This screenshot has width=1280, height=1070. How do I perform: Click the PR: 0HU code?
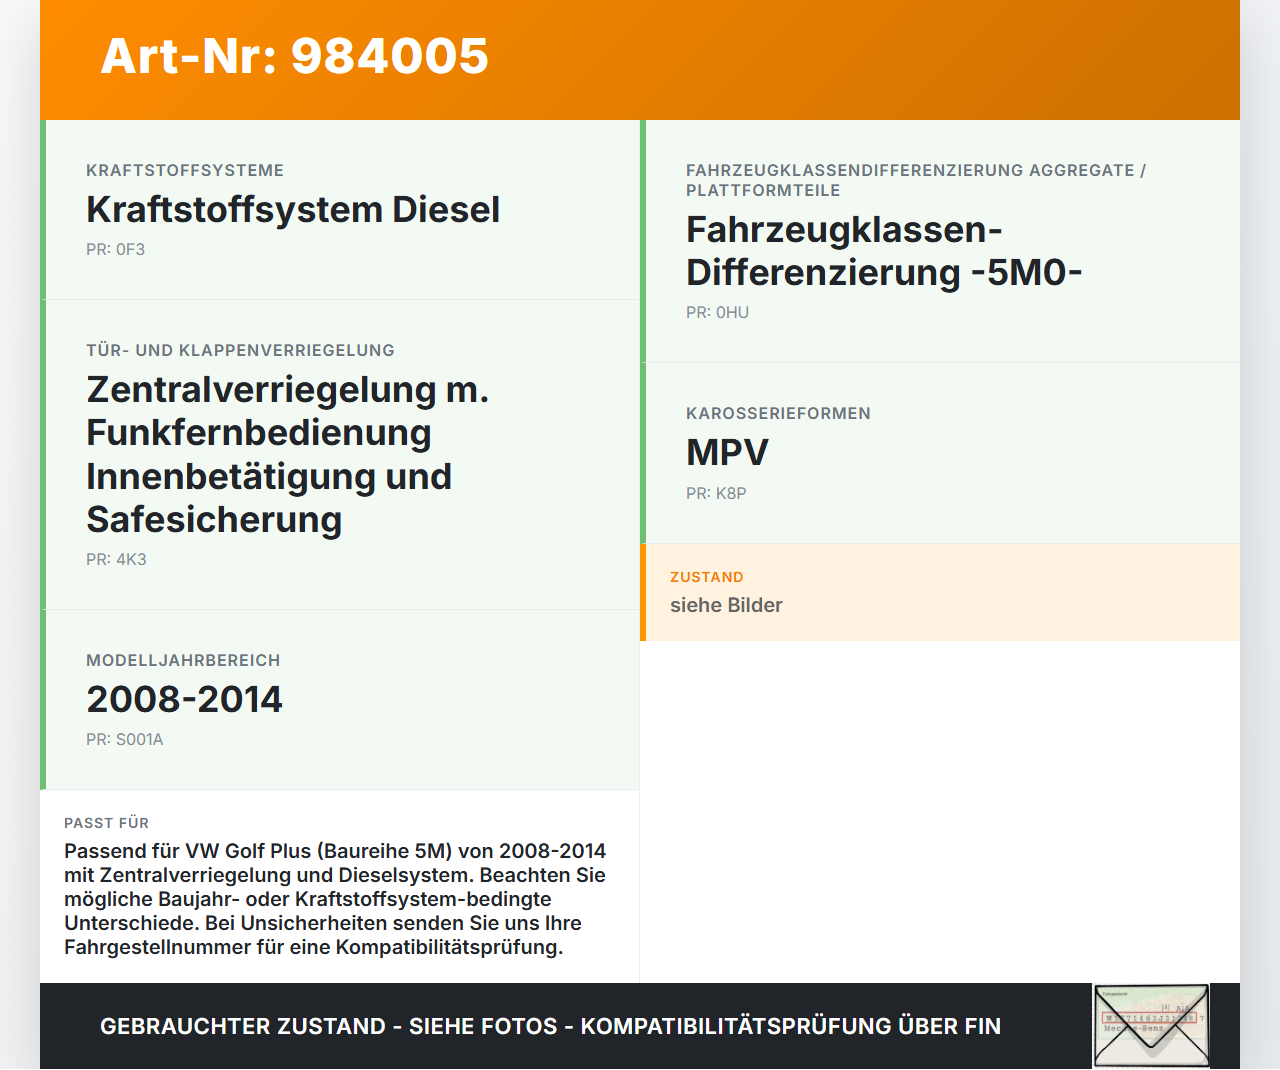(x=717, y=312)
